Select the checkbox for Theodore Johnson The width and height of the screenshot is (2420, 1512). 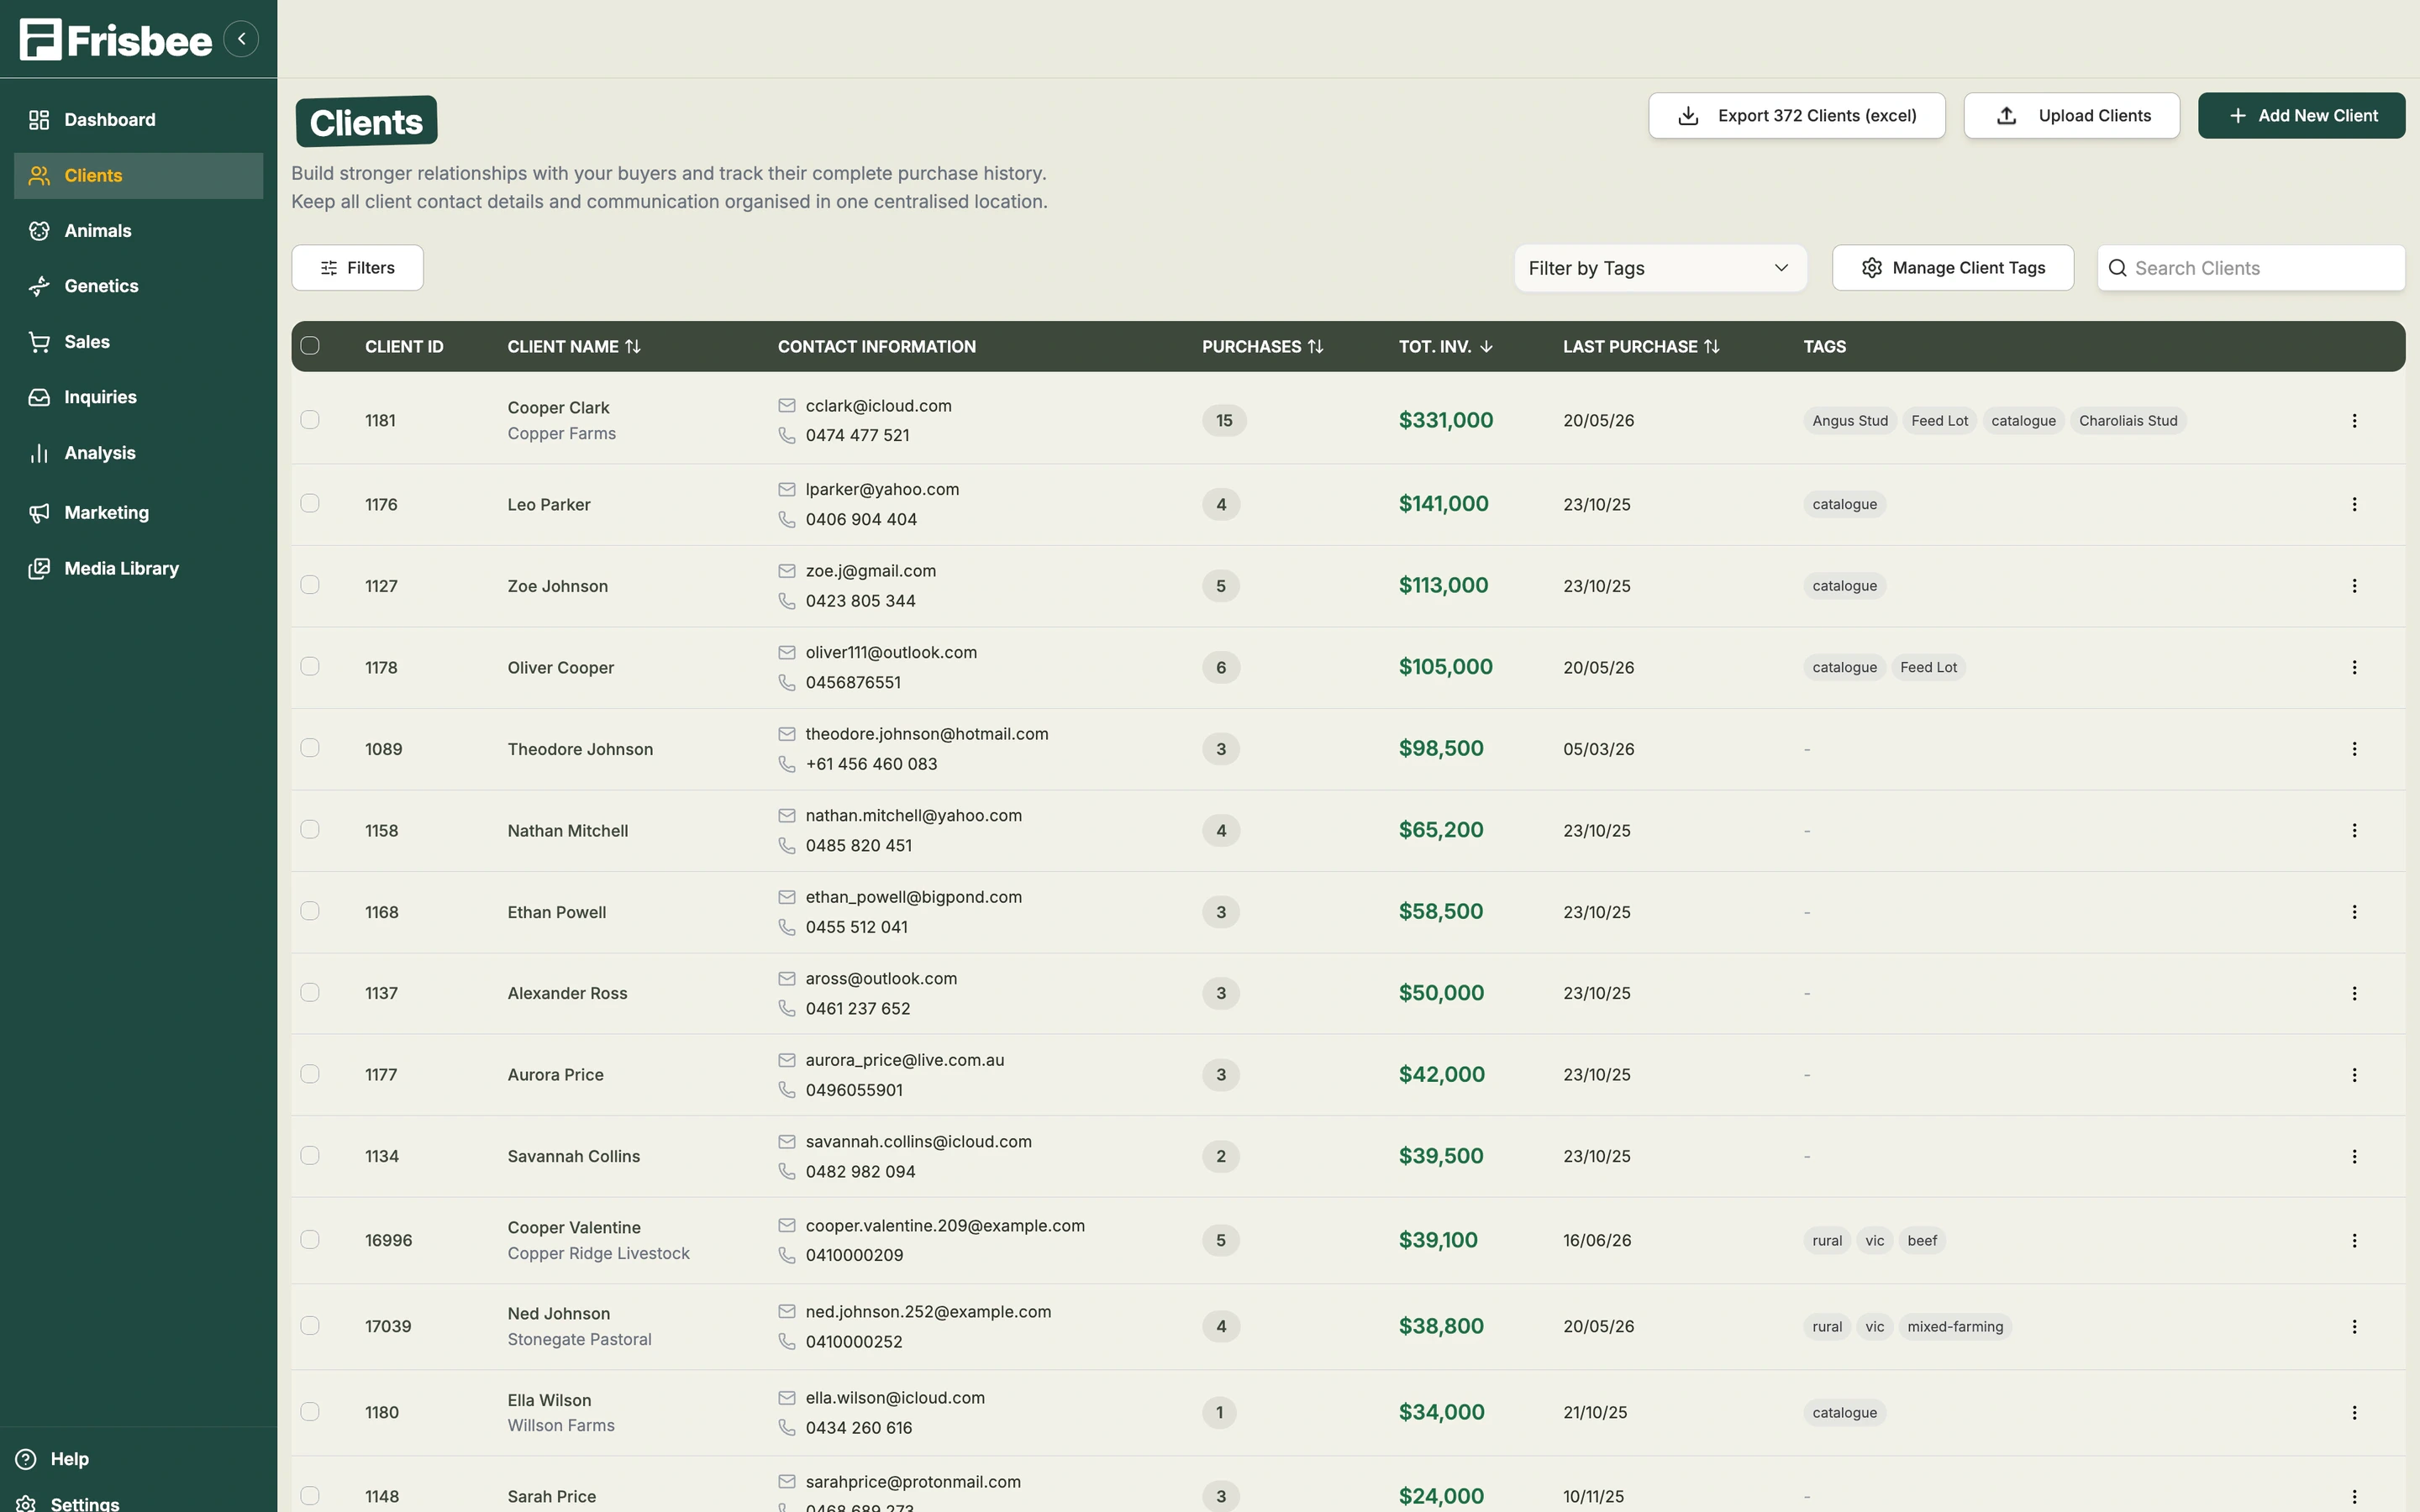[310, 748]
